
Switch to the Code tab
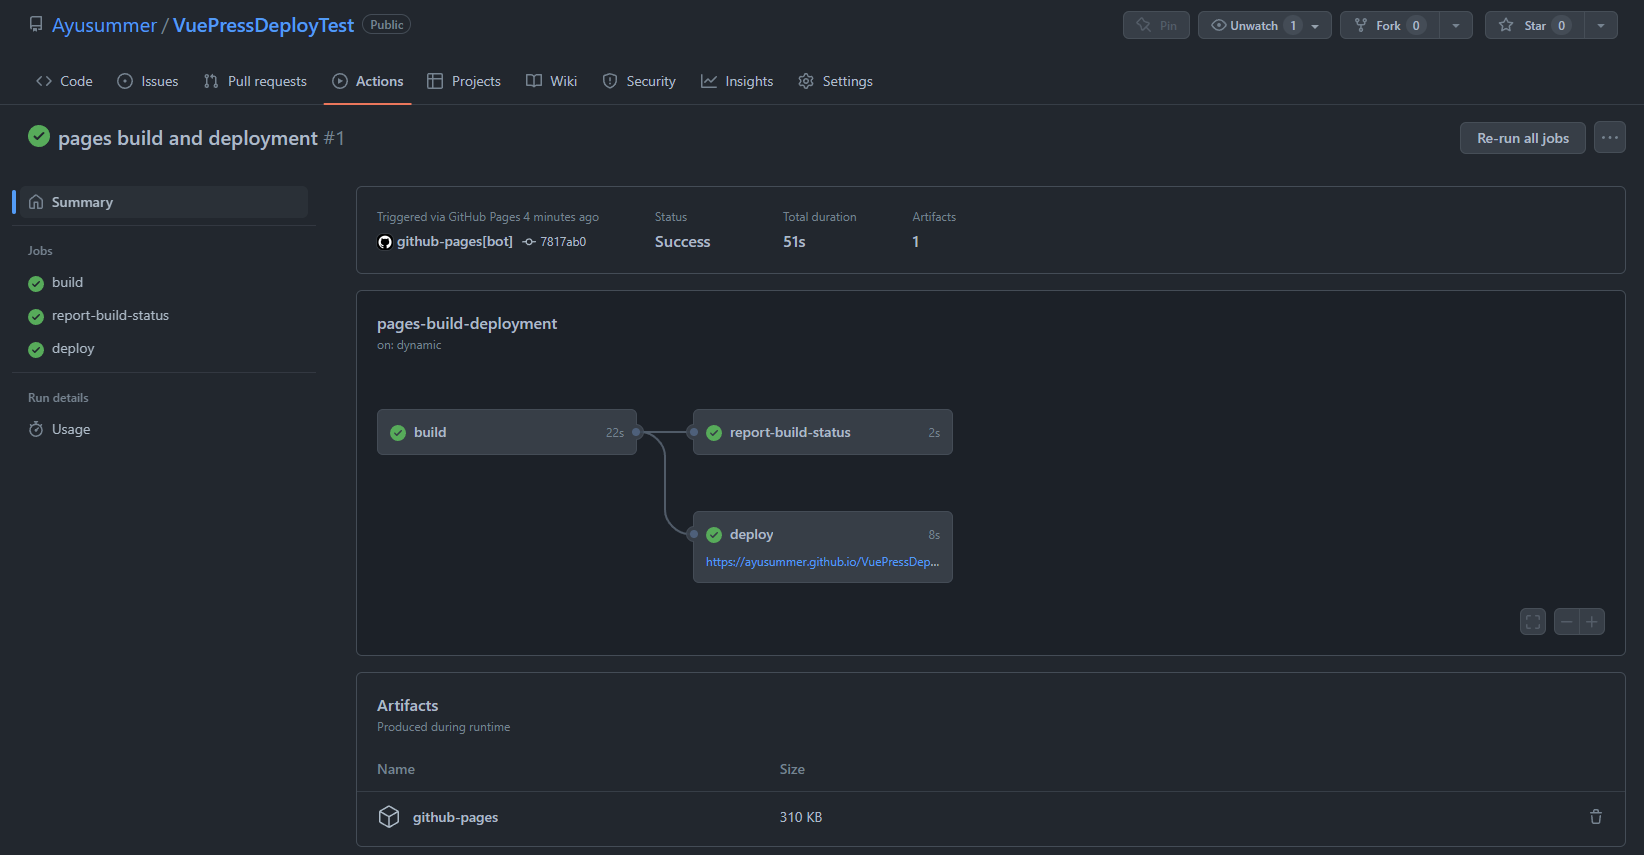[64, 81]
